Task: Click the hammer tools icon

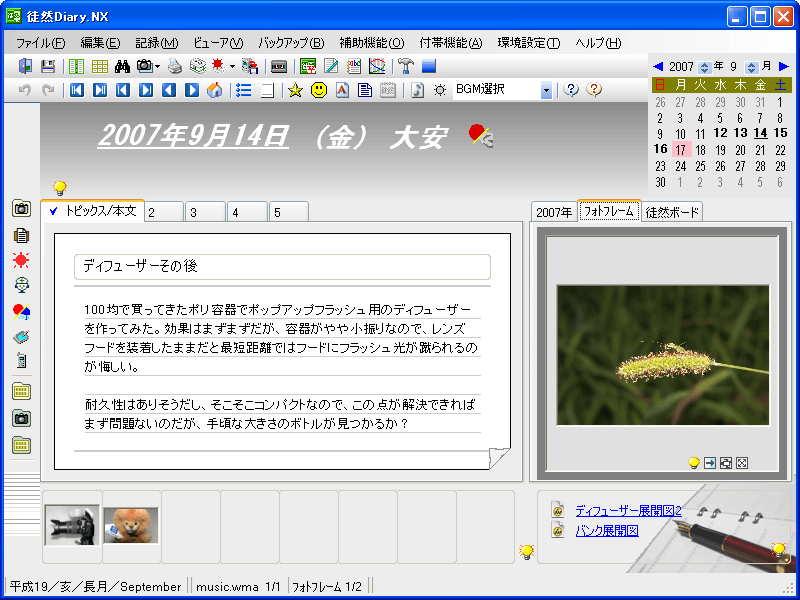Action: (x=405, y=67)
